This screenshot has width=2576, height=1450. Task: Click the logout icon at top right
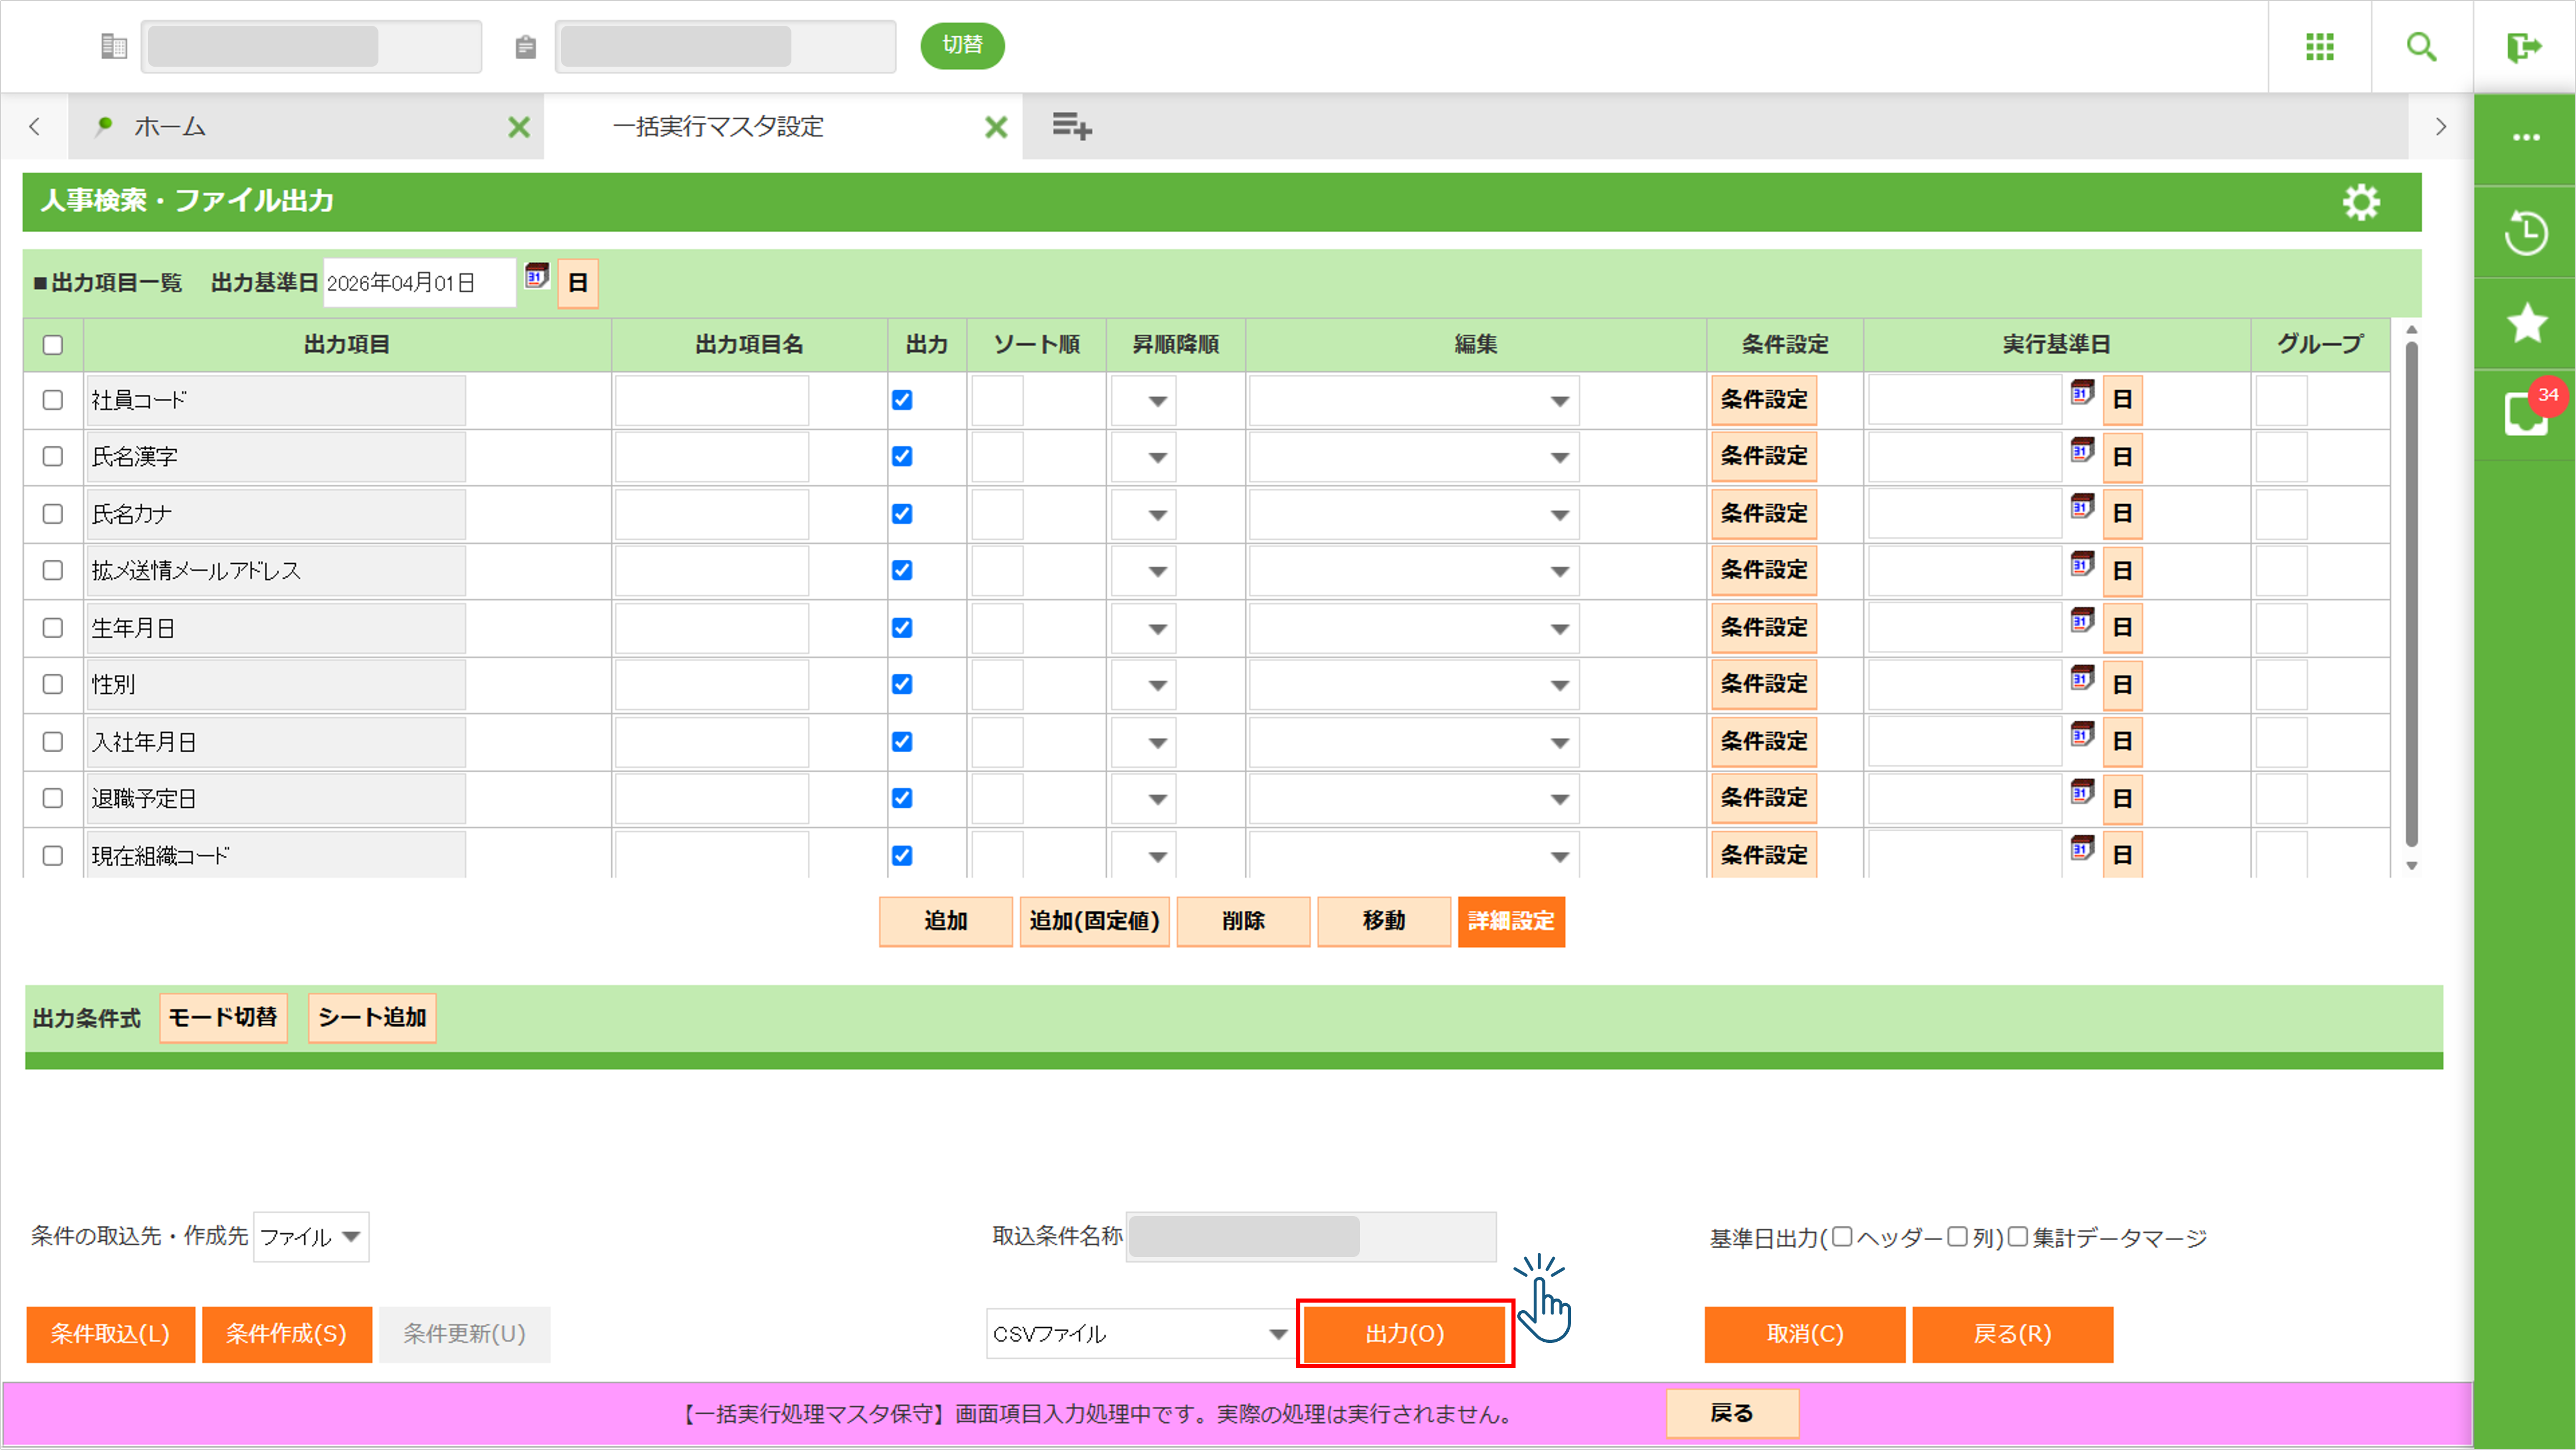point(2524,46)
